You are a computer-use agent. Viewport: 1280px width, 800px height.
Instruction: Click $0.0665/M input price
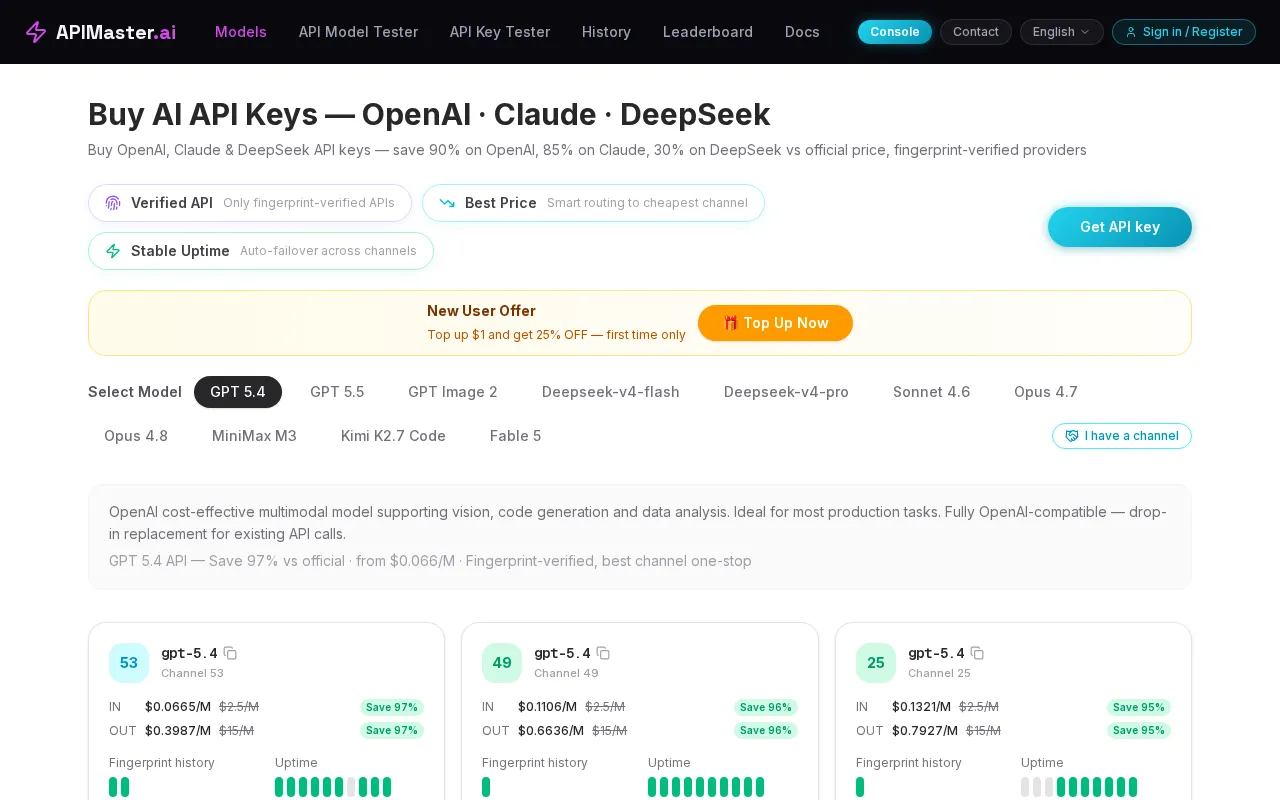[x=178, y=707]
